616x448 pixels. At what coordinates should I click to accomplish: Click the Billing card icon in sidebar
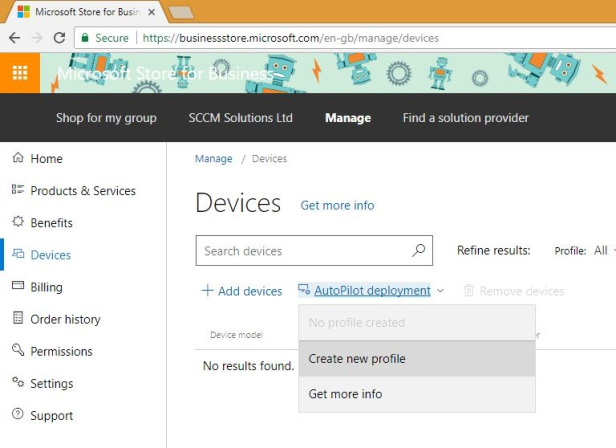point(17,287)
